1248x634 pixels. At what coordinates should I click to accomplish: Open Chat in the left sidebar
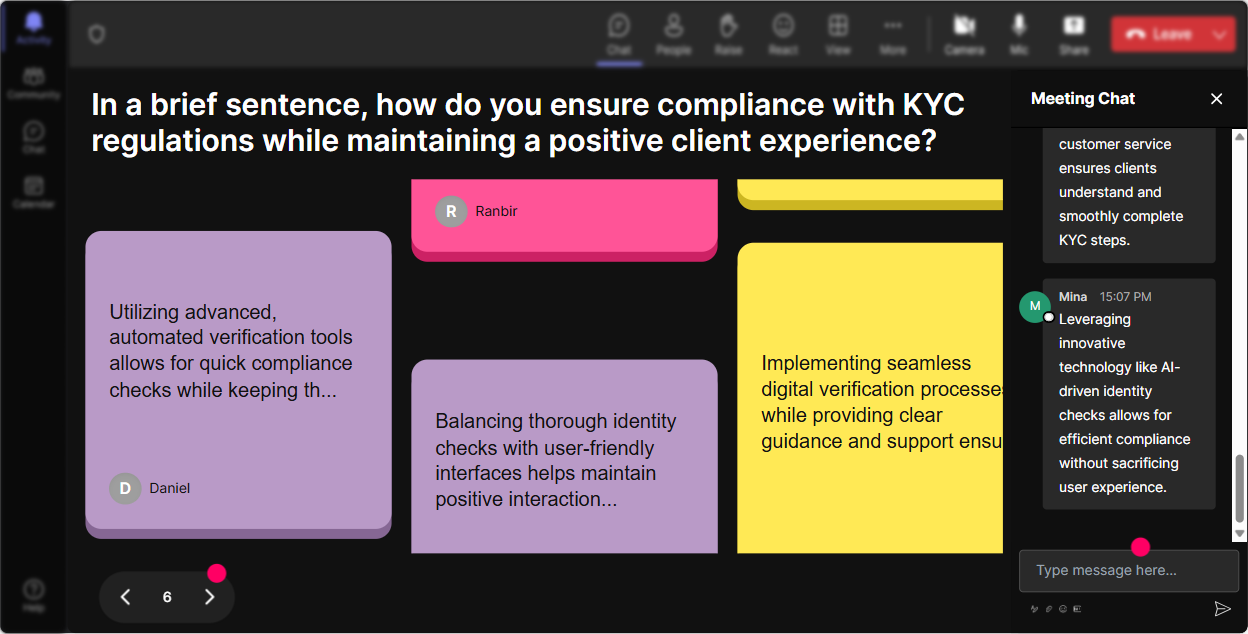[x=33, y=138]
